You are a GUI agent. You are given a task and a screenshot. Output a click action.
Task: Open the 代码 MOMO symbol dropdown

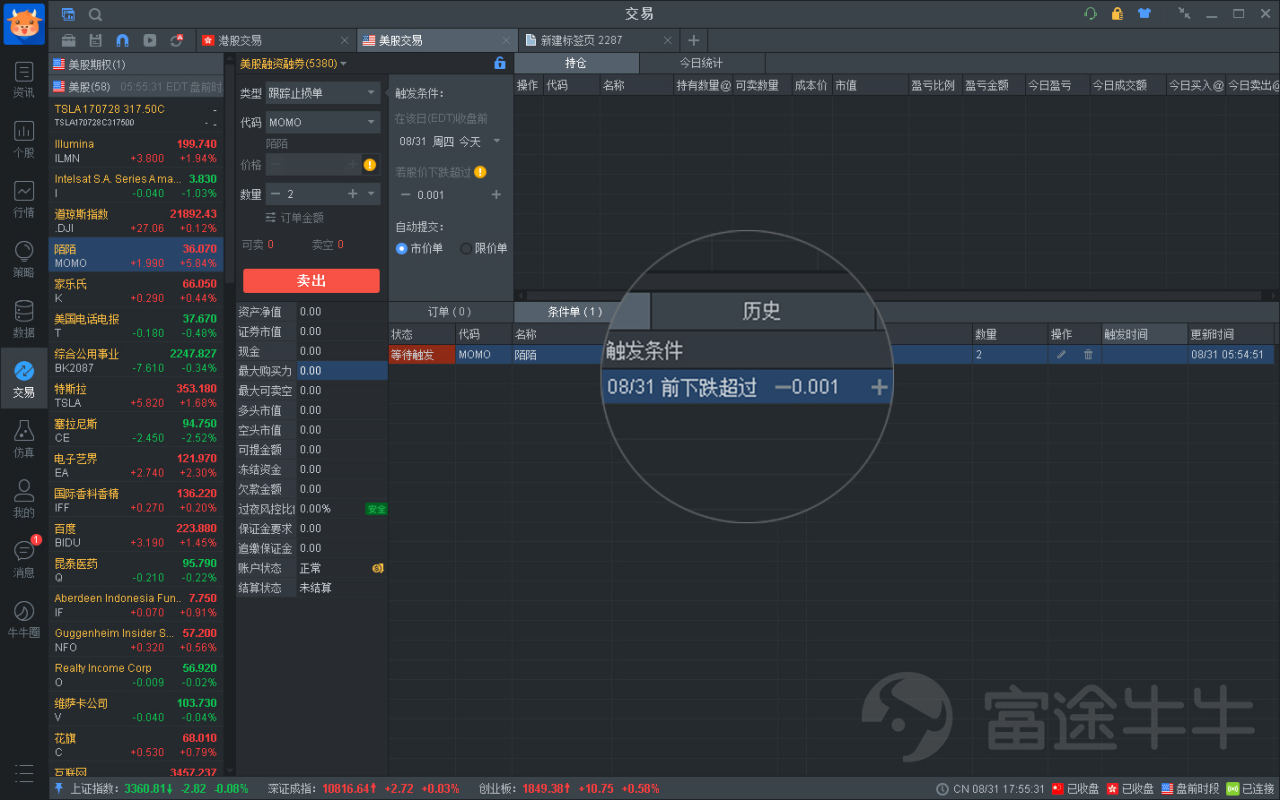[323, 122]
